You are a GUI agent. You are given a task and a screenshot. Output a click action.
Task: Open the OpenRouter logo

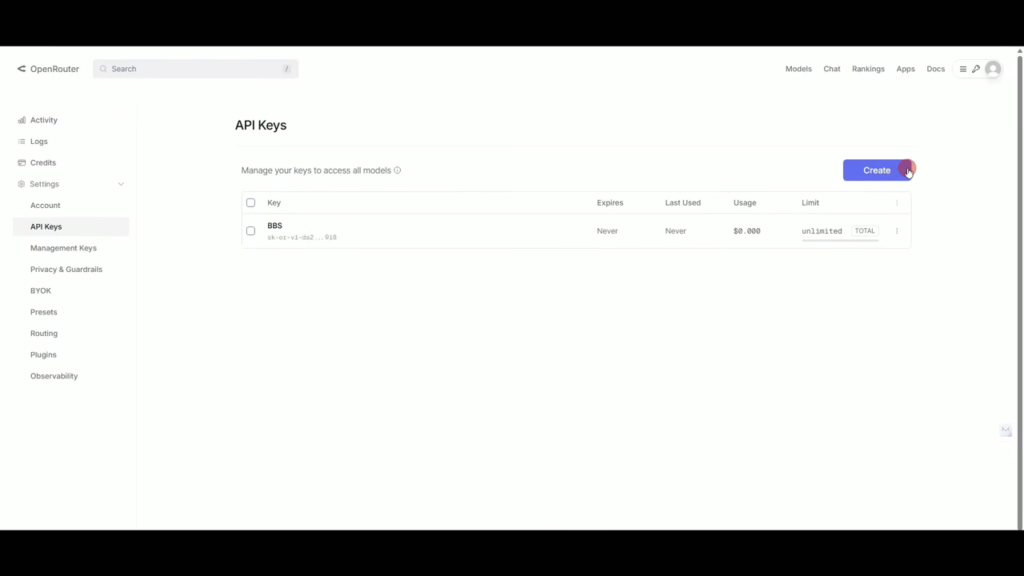tap(21, 68)
